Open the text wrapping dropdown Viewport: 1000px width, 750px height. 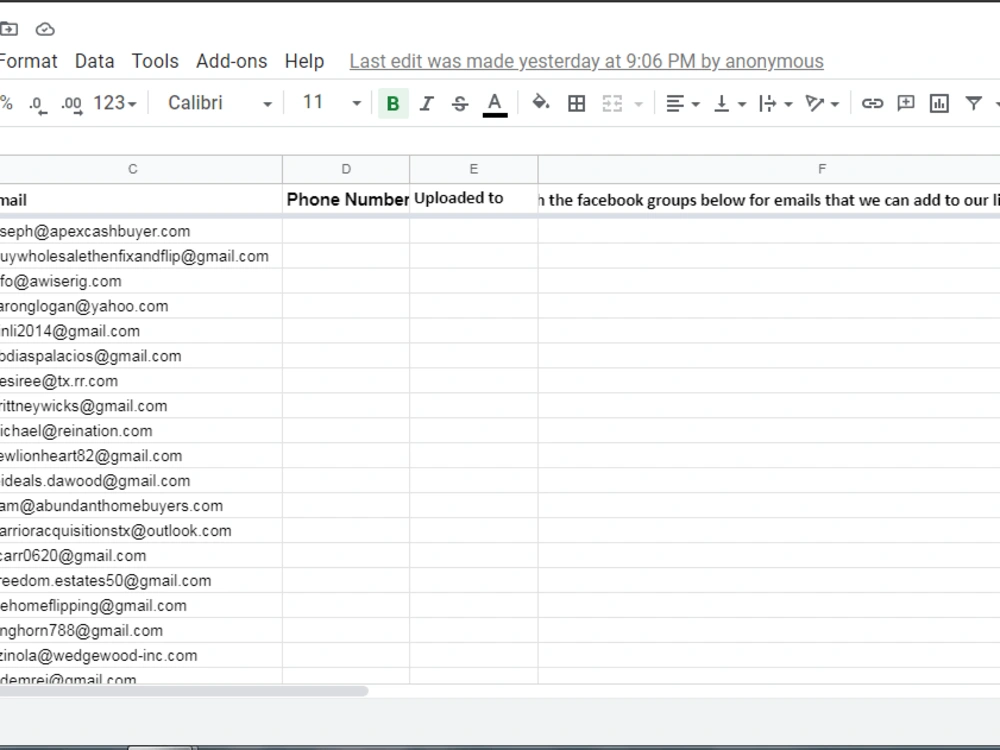[x=776, y=103]
